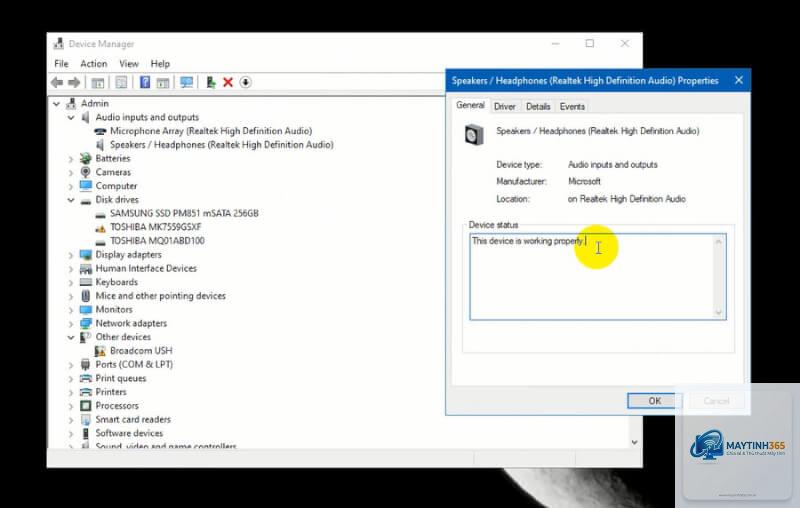Expand the Cameras node
The width and height of the screenshot is (800, 508).
71,172
